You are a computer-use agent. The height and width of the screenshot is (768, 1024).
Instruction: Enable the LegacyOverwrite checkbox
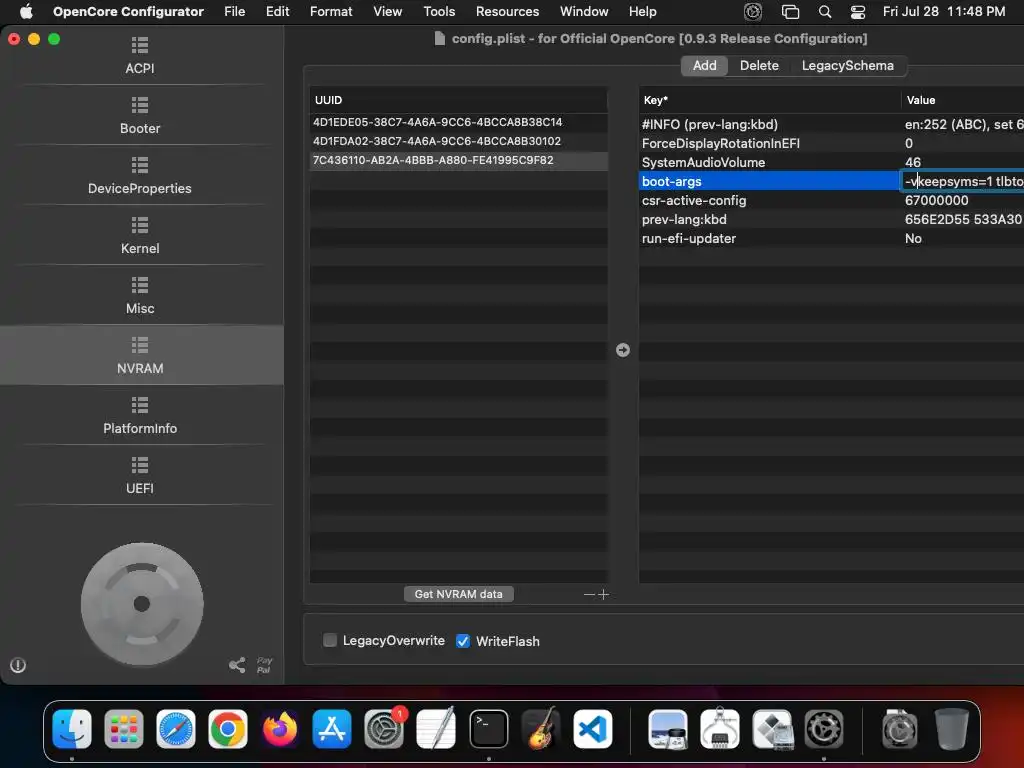pos(330,641)
